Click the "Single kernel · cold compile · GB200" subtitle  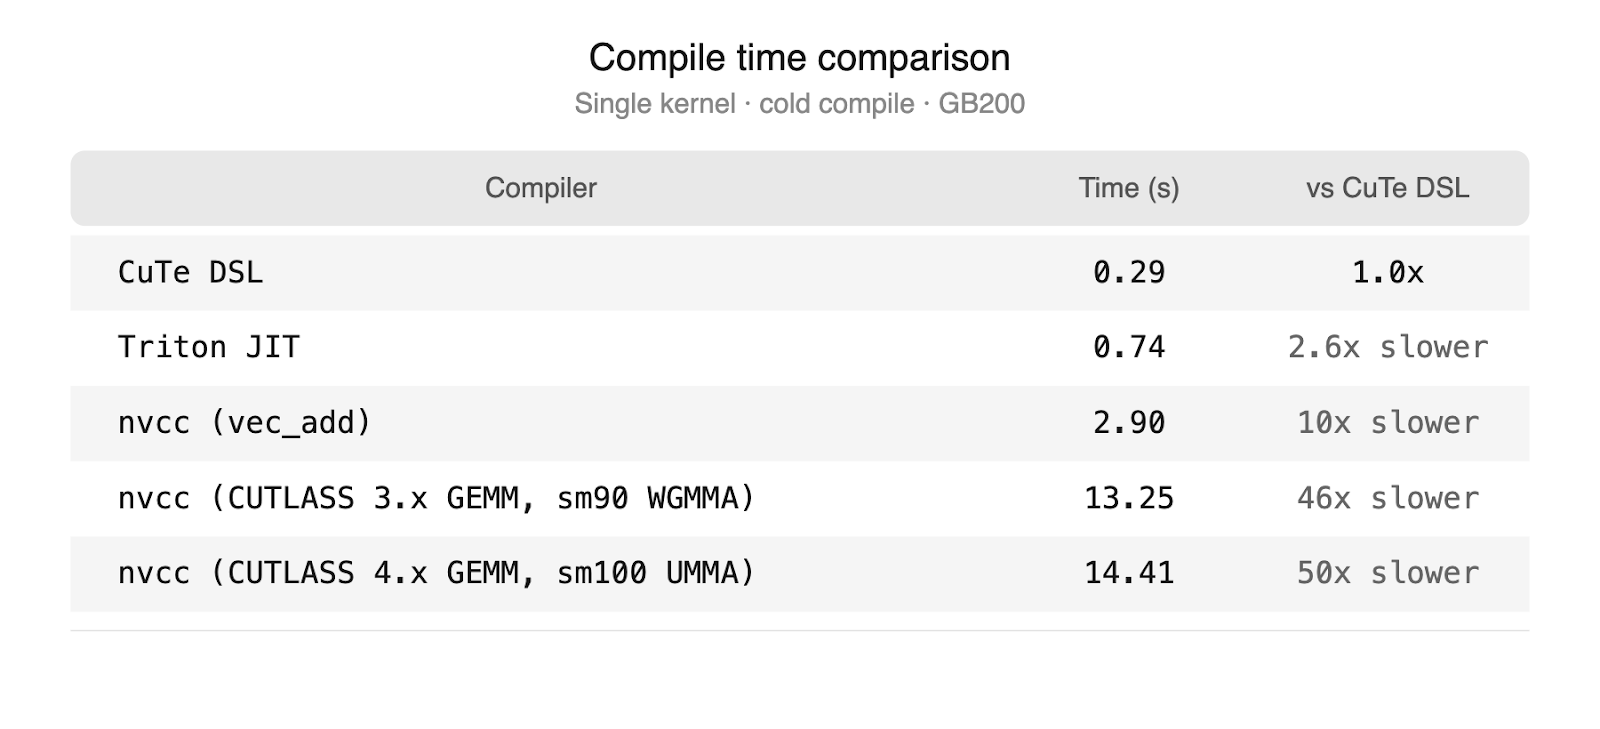click(x=799, y=104)
